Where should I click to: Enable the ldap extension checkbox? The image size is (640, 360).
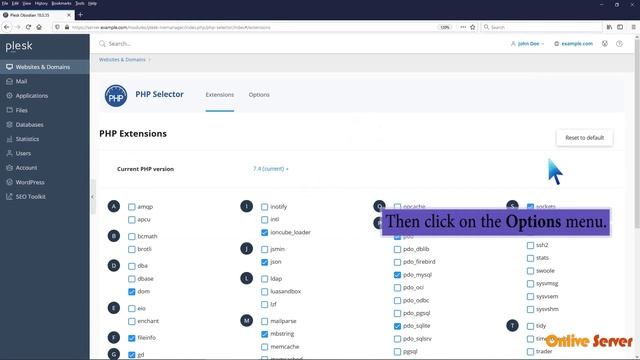coord(264,279)
